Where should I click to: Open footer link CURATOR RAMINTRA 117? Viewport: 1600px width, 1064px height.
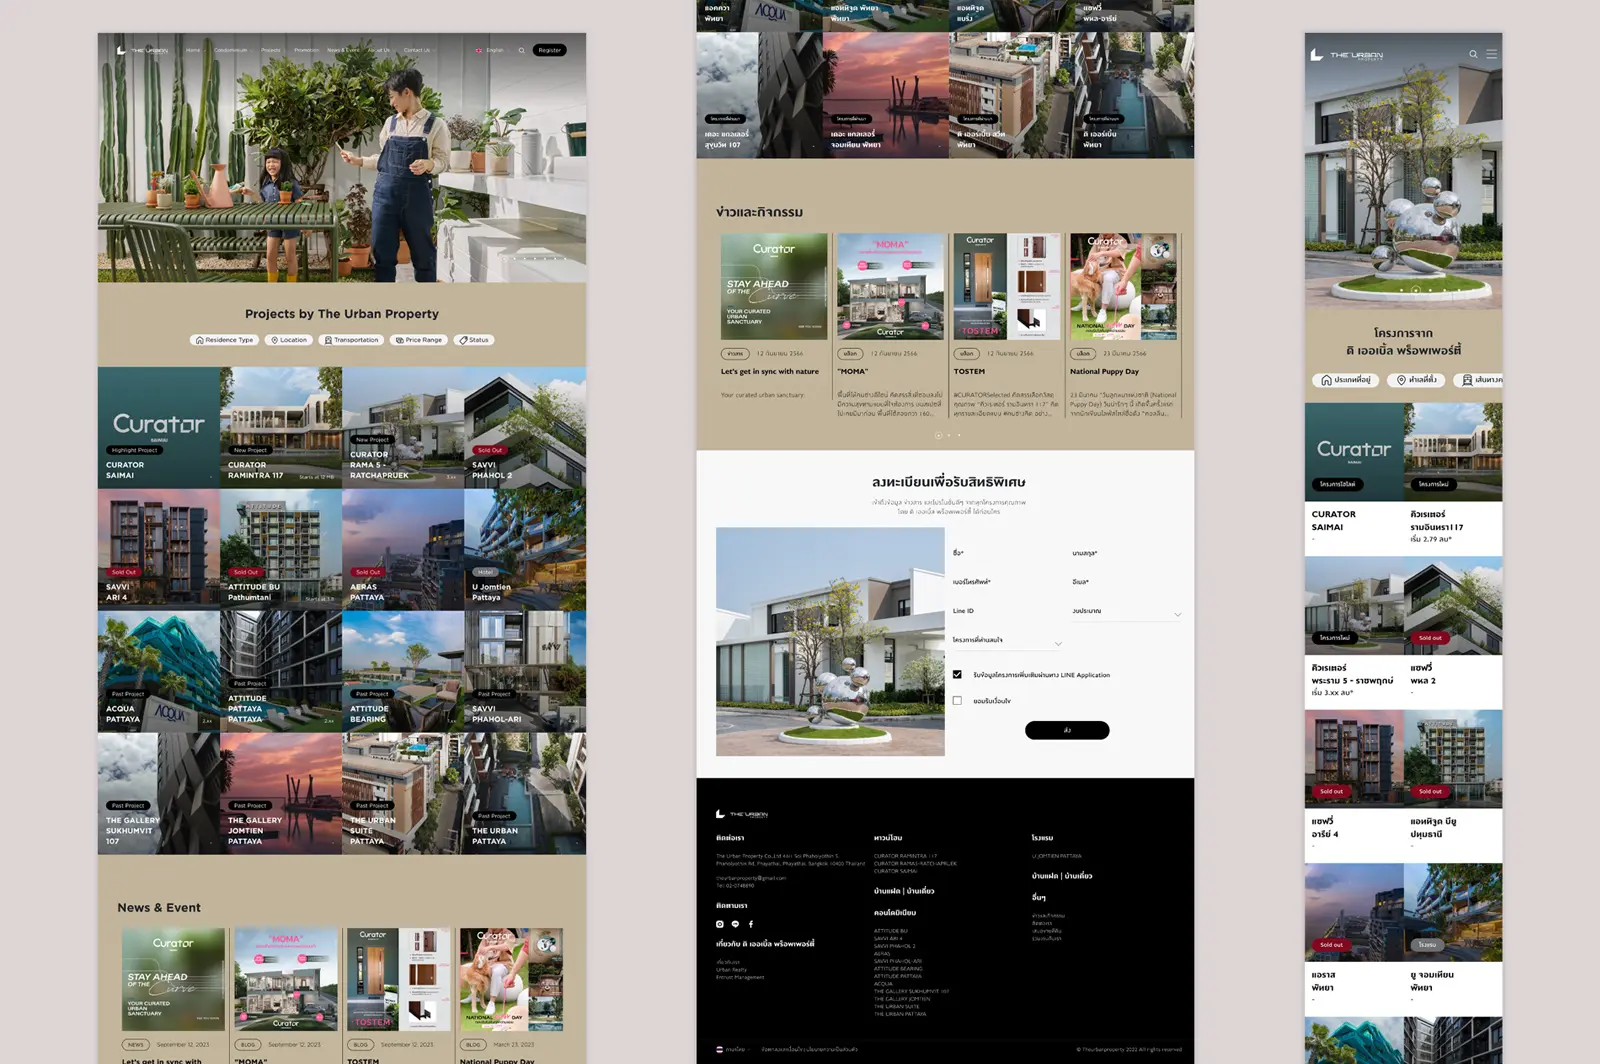pyautogui.click(x=905, y=856)
